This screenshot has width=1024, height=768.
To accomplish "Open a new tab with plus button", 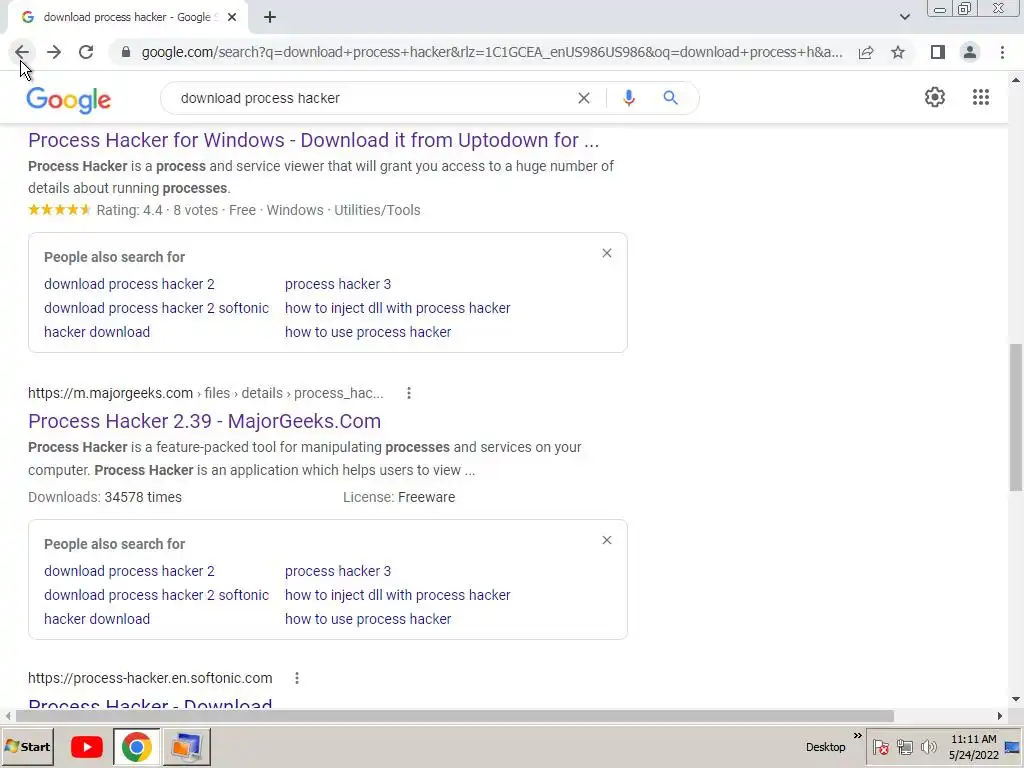I will coord(270,17).
